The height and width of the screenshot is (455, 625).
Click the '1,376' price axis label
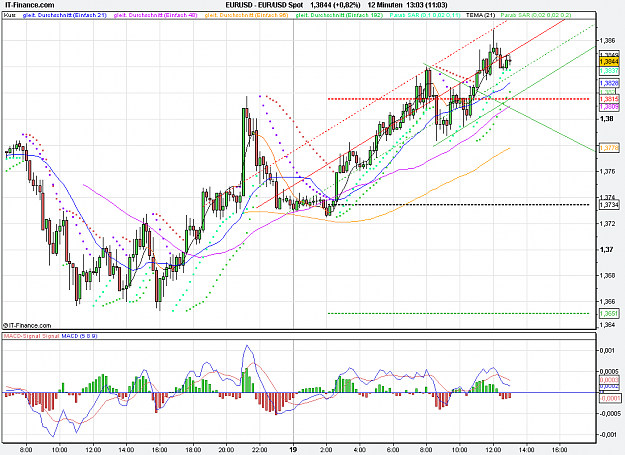[607, 171]
